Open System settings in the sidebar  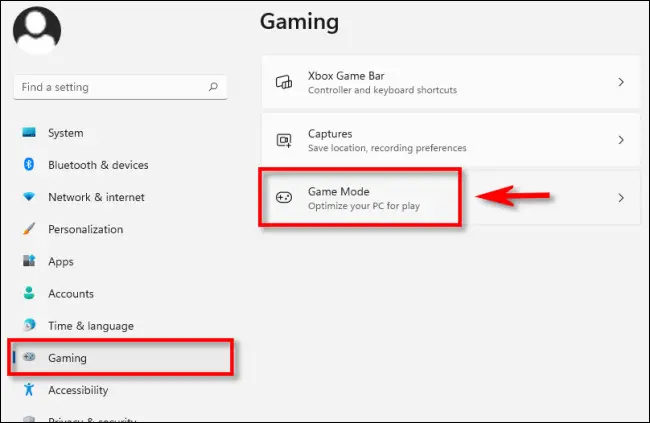pyautogui.click(x=65, y=133)
